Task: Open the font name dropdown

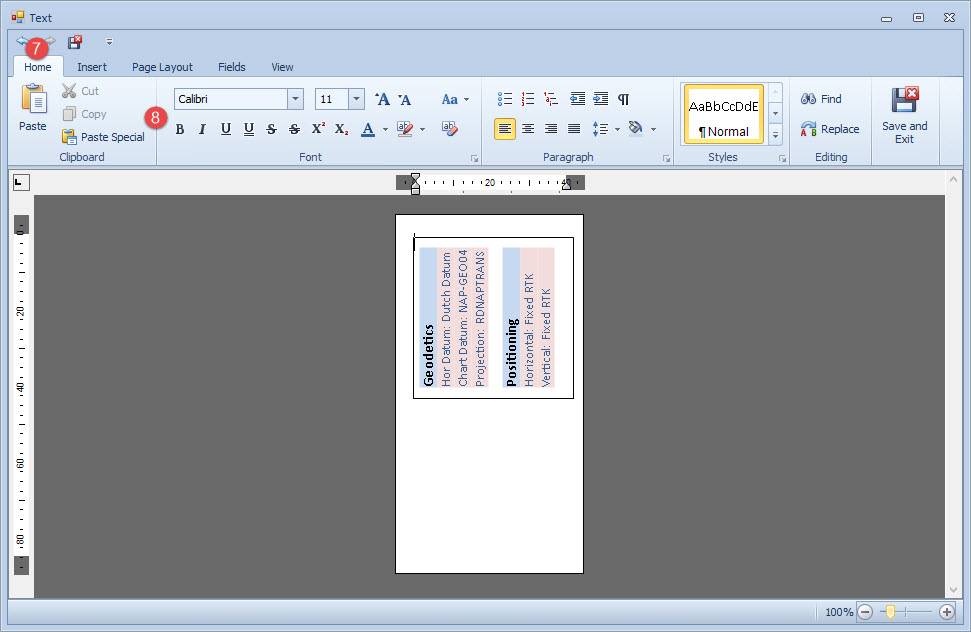Action: click(x=295, y=99)
